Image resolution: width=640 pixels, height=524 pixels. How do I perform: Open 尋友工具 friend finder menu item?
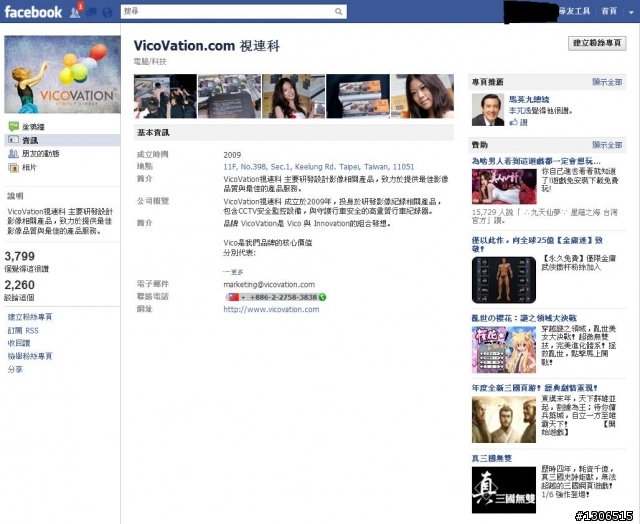pyautogui.click(x=574, y=11)
